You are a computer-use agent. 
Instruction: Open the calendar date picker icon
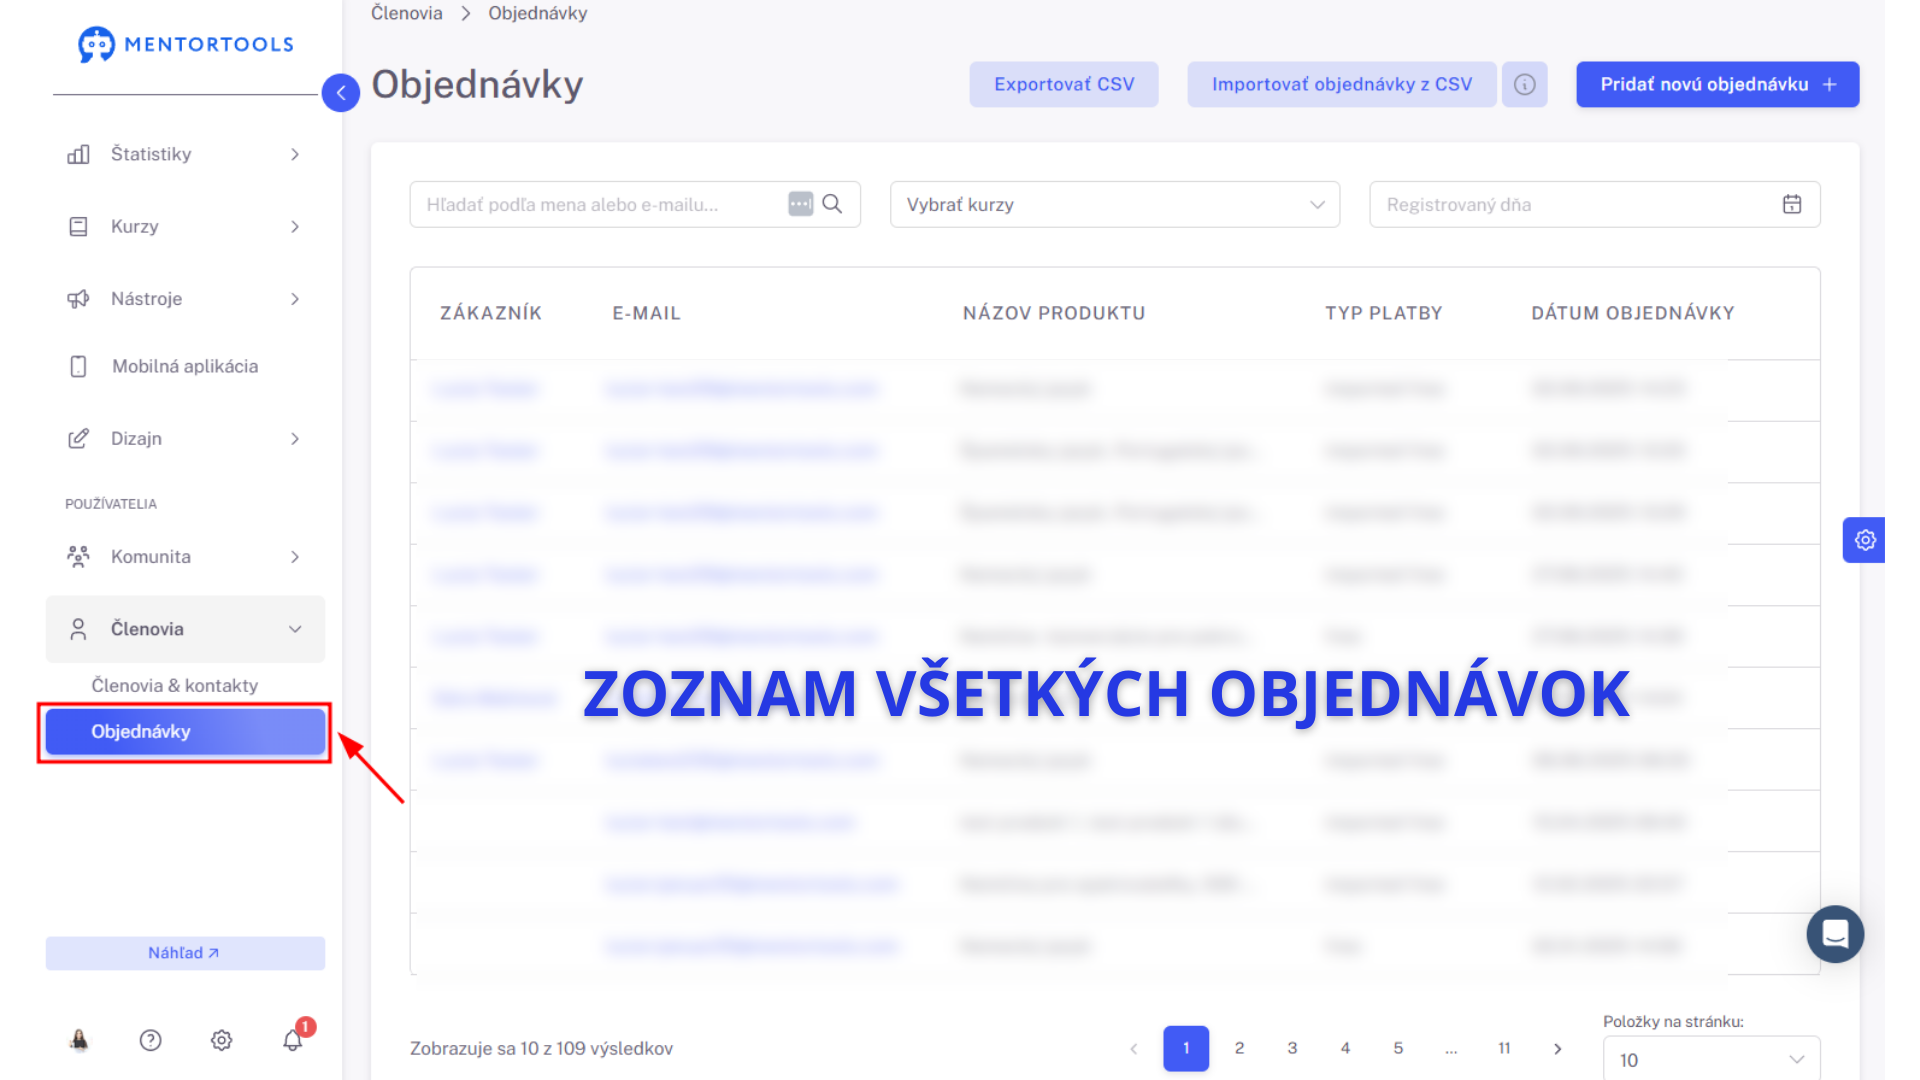click(x=1791, y=204)
